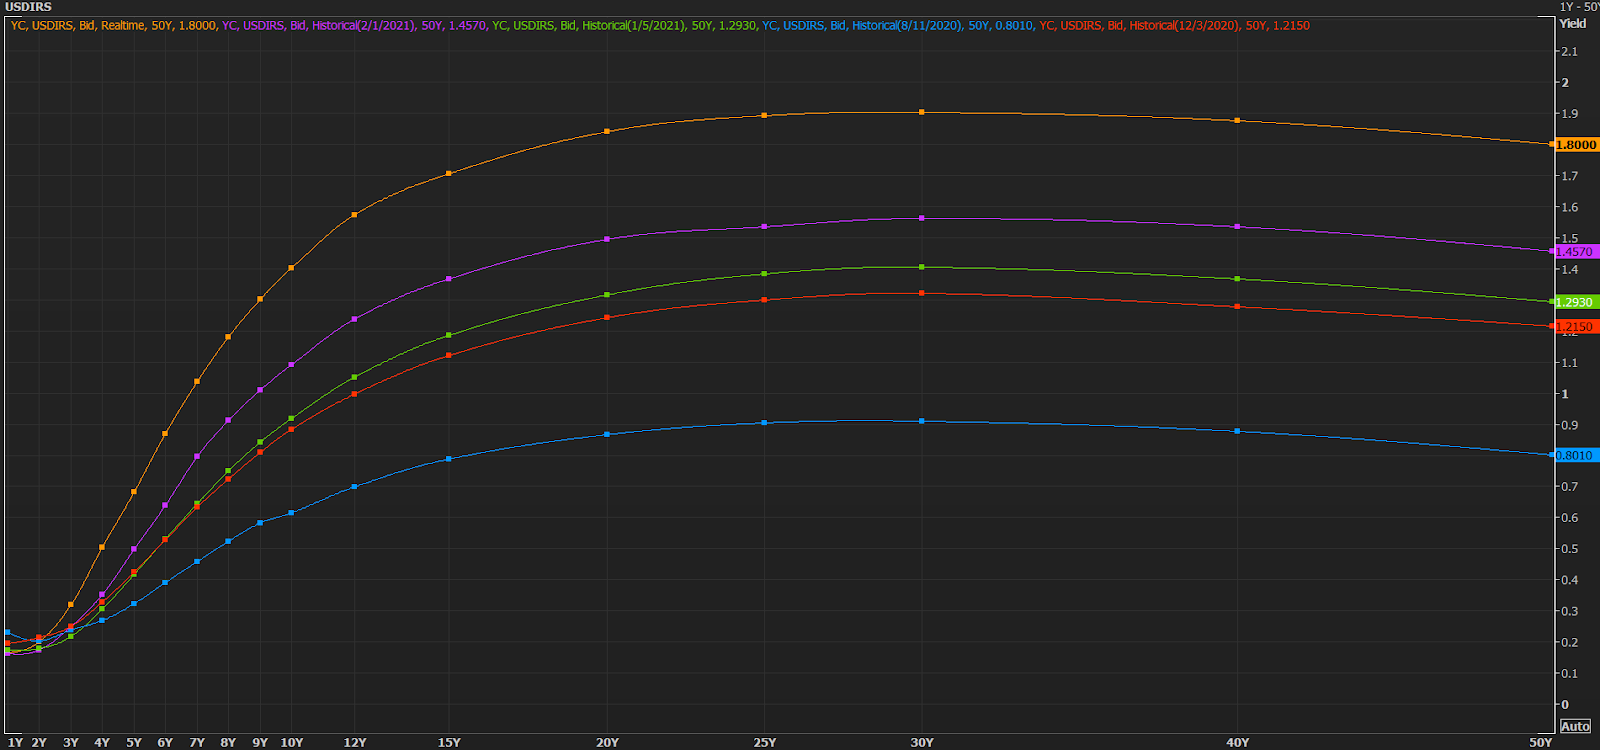This screenshot has width=1600, height=750.
Task: Click the 1Y - 50Y range label
Action: 1579,7
